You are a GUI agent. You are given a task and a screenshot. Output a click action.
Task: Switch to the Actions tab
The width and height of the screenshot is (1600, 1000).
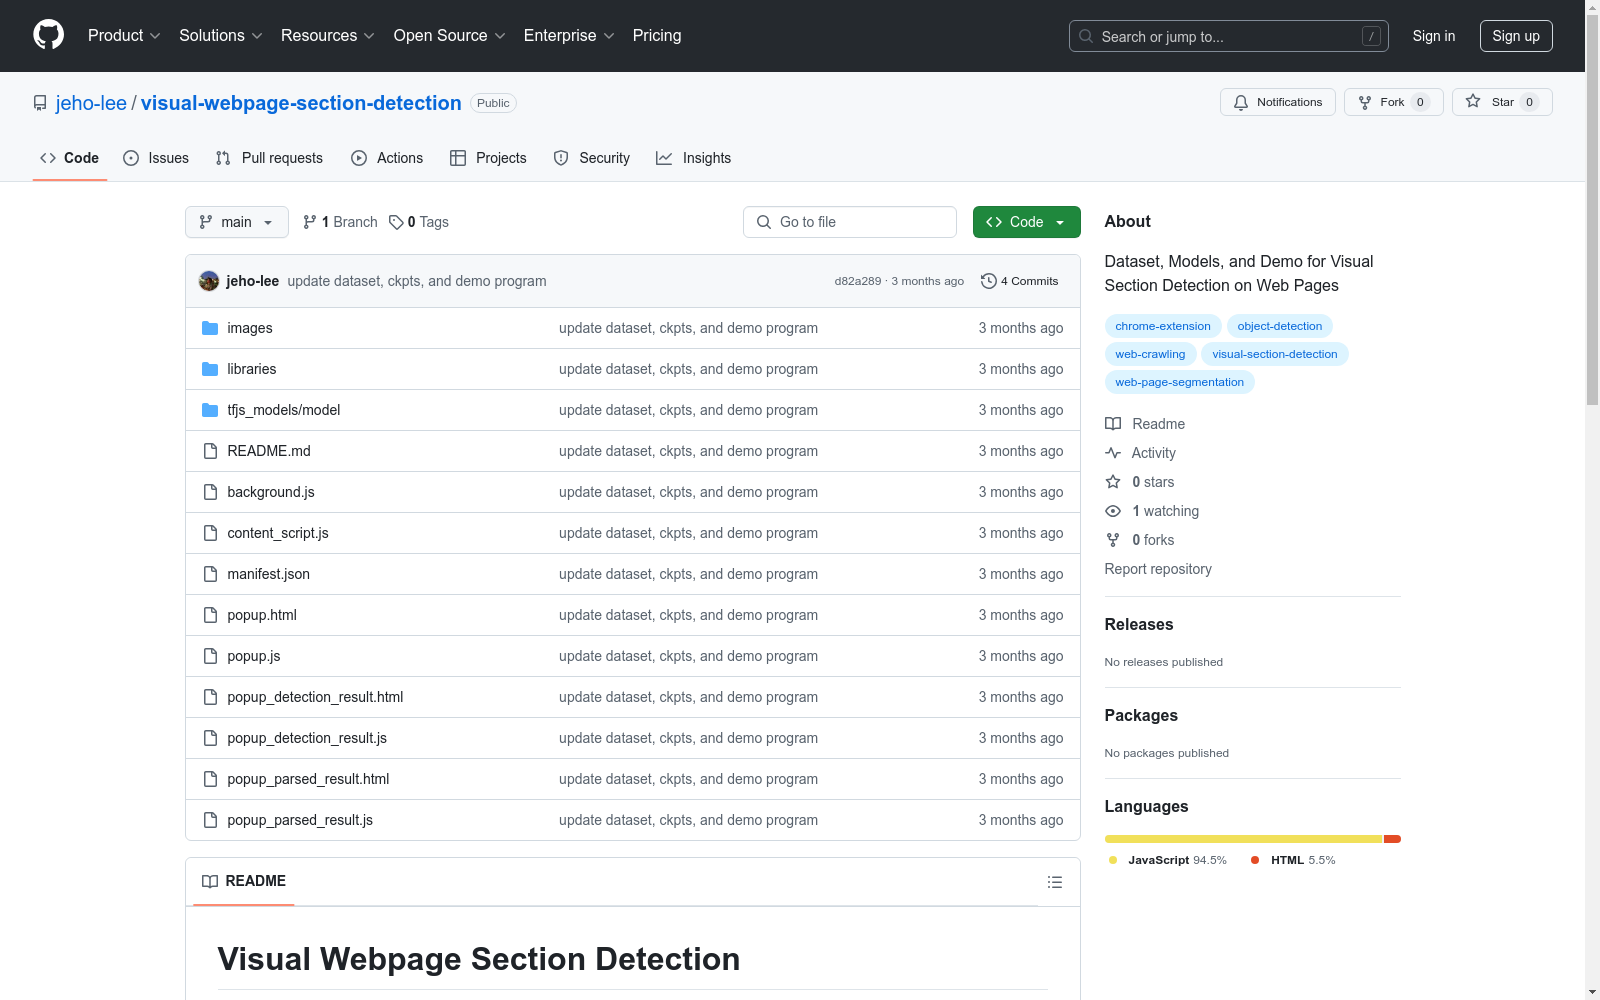pyautogui.click(x=387, y=158)
